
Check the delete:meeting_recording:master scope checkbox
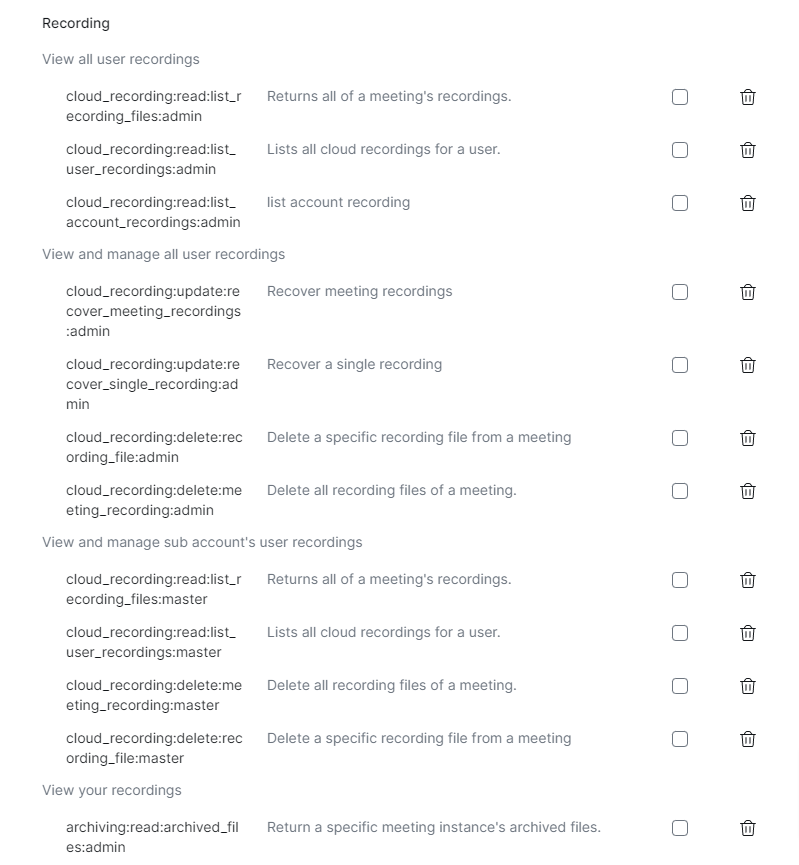pos(680,686)
